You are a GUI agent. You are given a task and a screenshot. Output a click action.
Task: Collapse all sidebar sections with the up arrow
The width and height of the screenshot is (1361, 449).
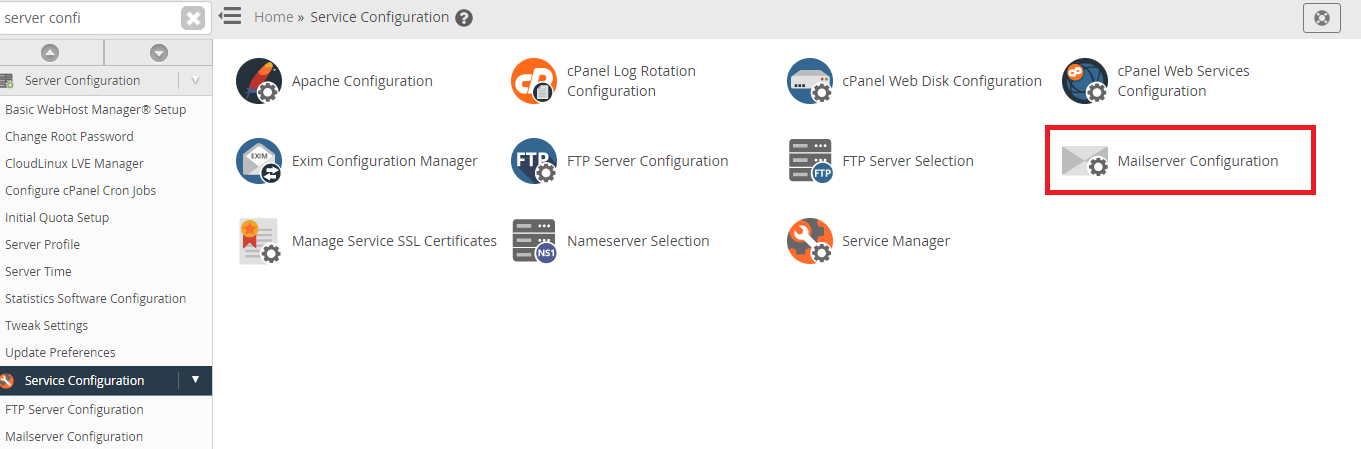[50, 53]
